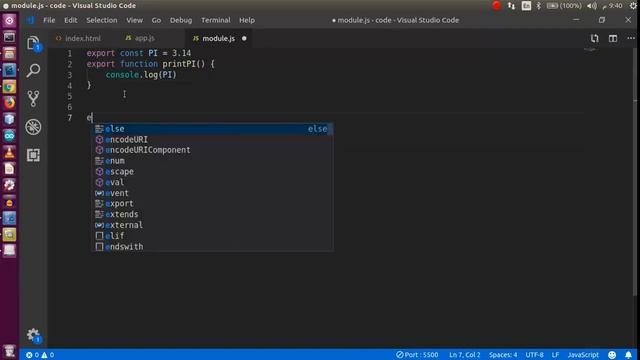Open errors and warnings problems count
640x360 pixels.
40,355
